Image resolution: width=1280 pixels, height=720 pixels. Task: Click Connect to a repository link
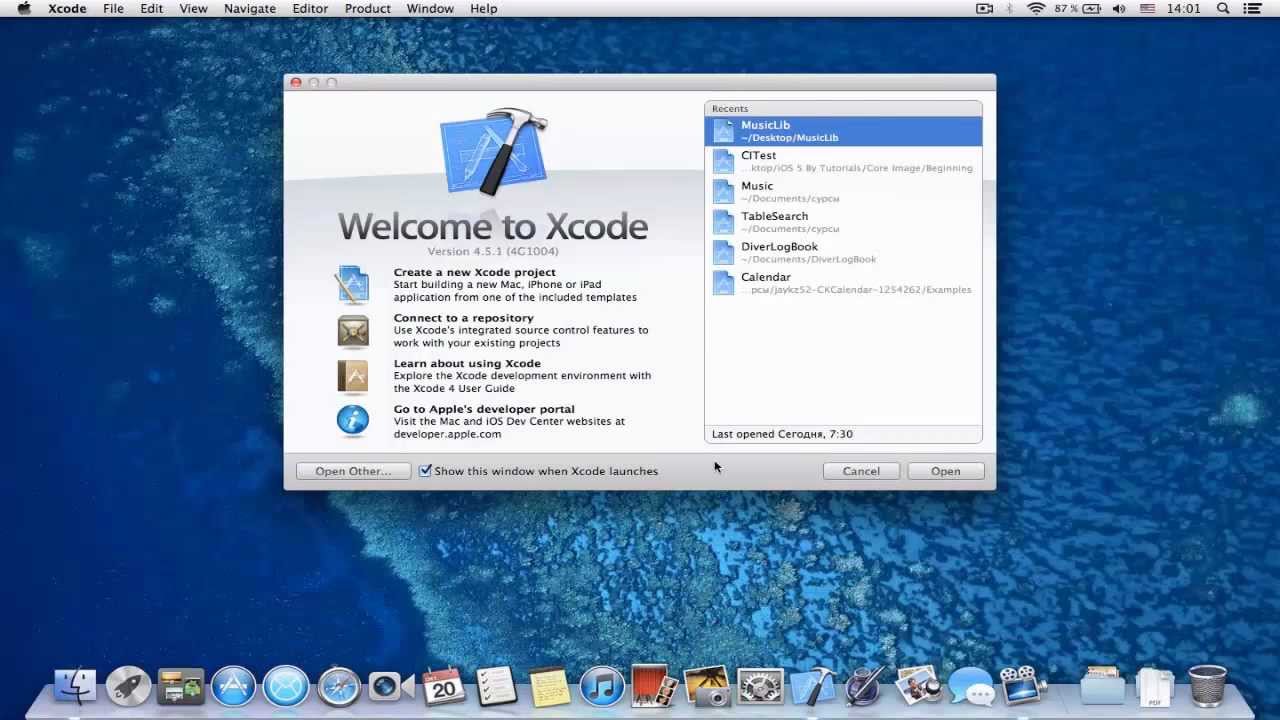pos(464,318)
